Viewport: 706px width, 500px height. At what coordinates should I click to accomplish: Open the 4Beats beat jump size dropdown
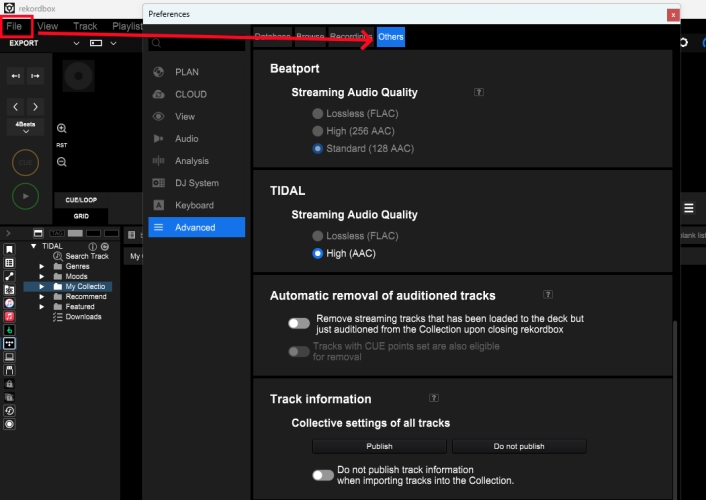tap(26, 127)
